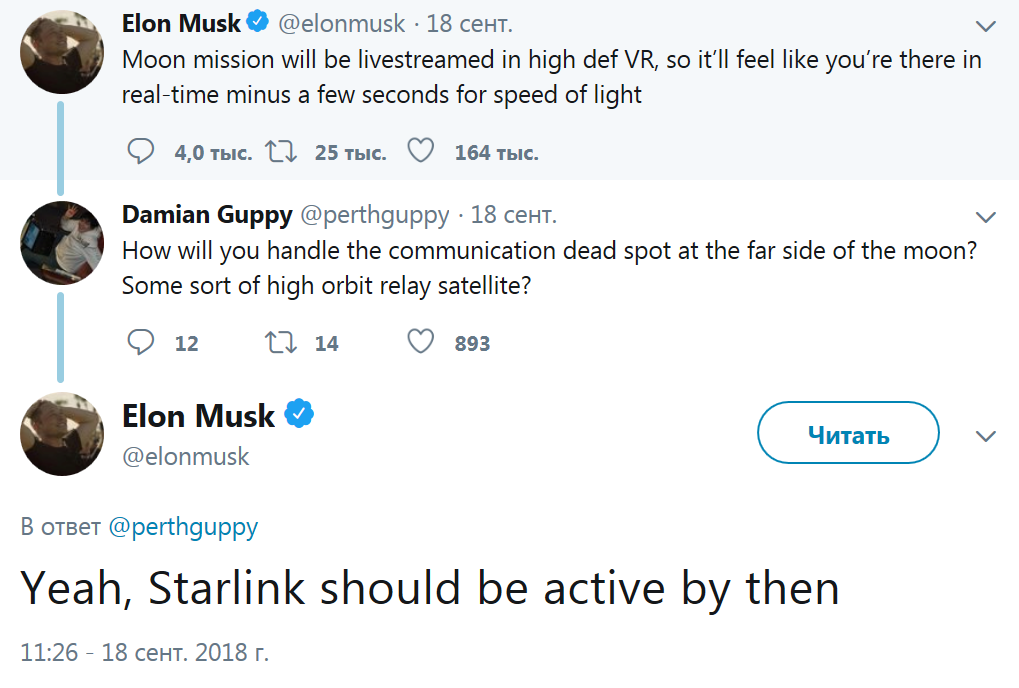Screen dimensions: 1019x688
Task: Click @elonmusk handle under main tweet name
Action: coord(185,457)
